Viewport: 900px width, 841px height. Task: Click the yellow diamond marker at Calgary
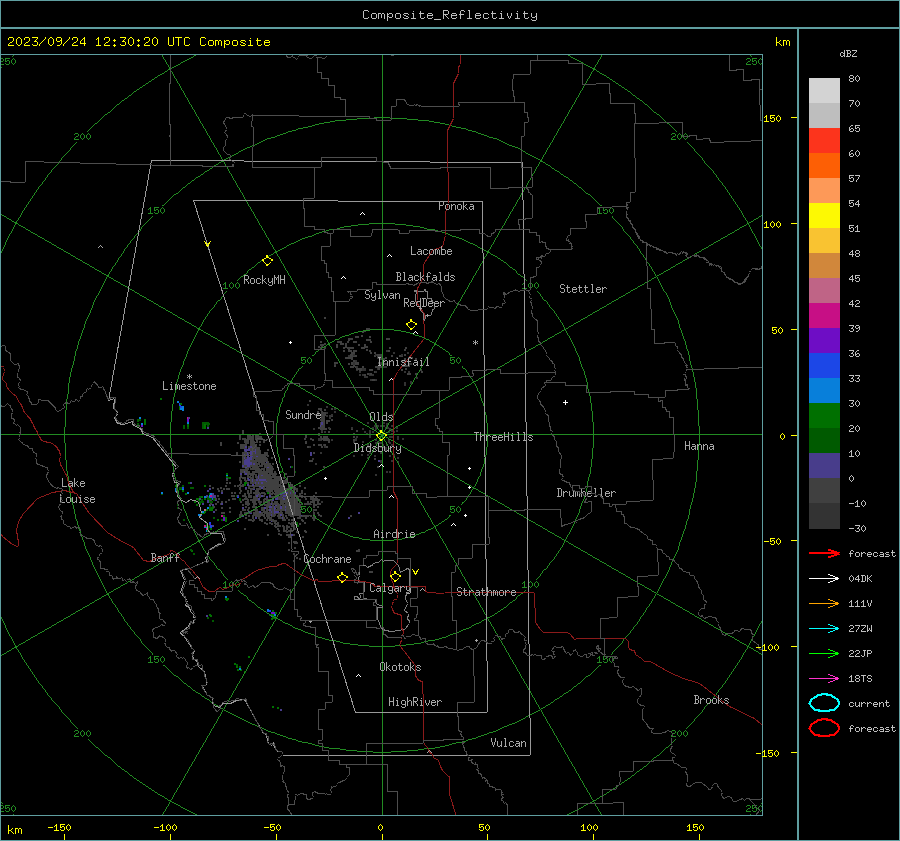click(x=395, y=576)
